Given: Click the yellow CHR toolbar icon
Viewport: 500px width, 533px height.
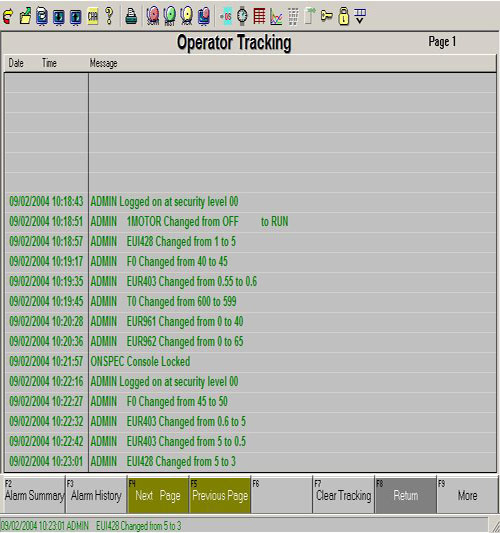Looking at the screenshot, I should [92, 16].
